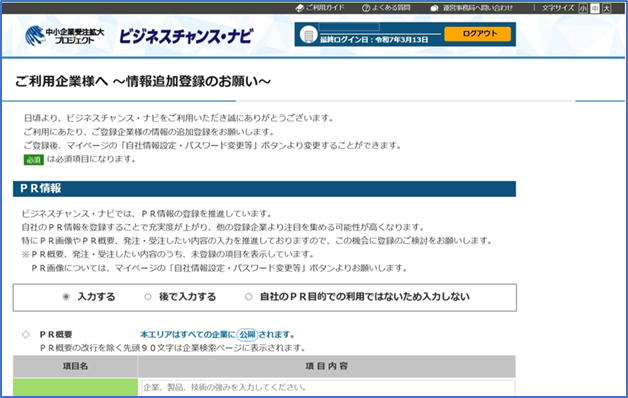Viewport: 628px width, 398px height.
Task: Click the page heading ご利用企業様へ
Action: click(143, 81)
